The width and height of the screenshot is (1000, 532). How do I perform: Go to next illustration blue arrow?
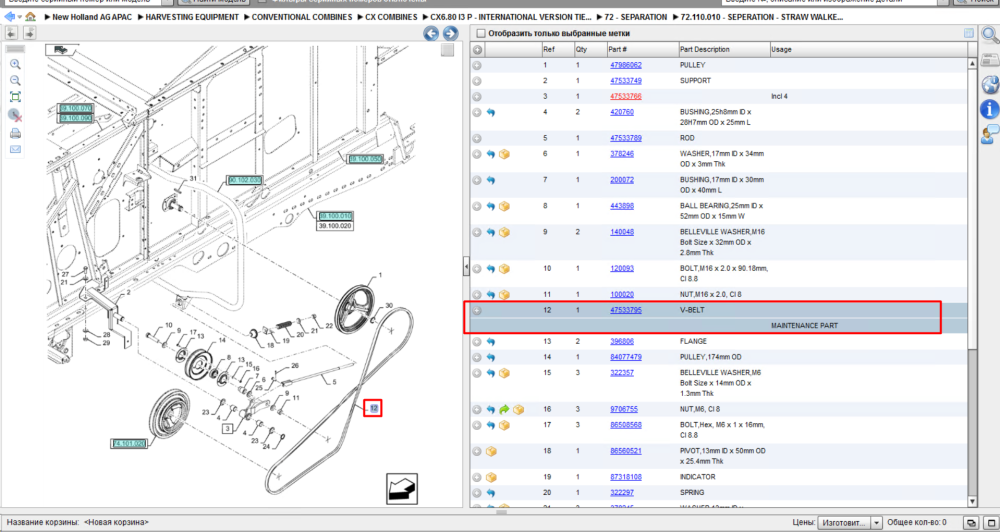(x=450, y=34)
